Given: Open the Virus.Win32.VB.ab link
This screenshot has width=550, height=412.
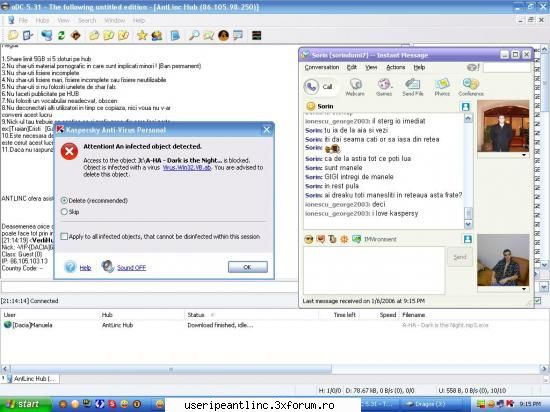Looking at the screenshot, I should point(187,168).
